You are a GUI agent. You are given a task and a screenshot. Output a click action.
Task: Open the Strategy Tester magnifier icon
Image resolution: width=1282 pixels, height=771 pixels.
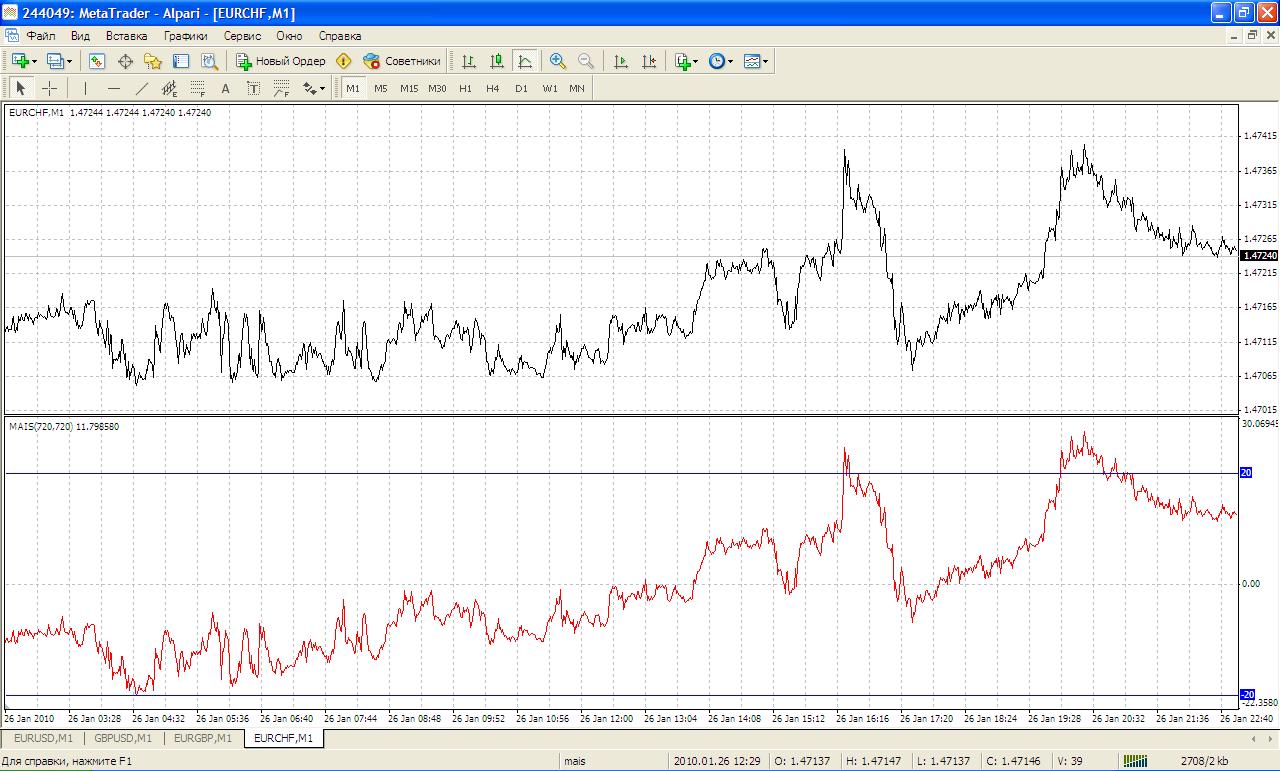pos(209,61)
